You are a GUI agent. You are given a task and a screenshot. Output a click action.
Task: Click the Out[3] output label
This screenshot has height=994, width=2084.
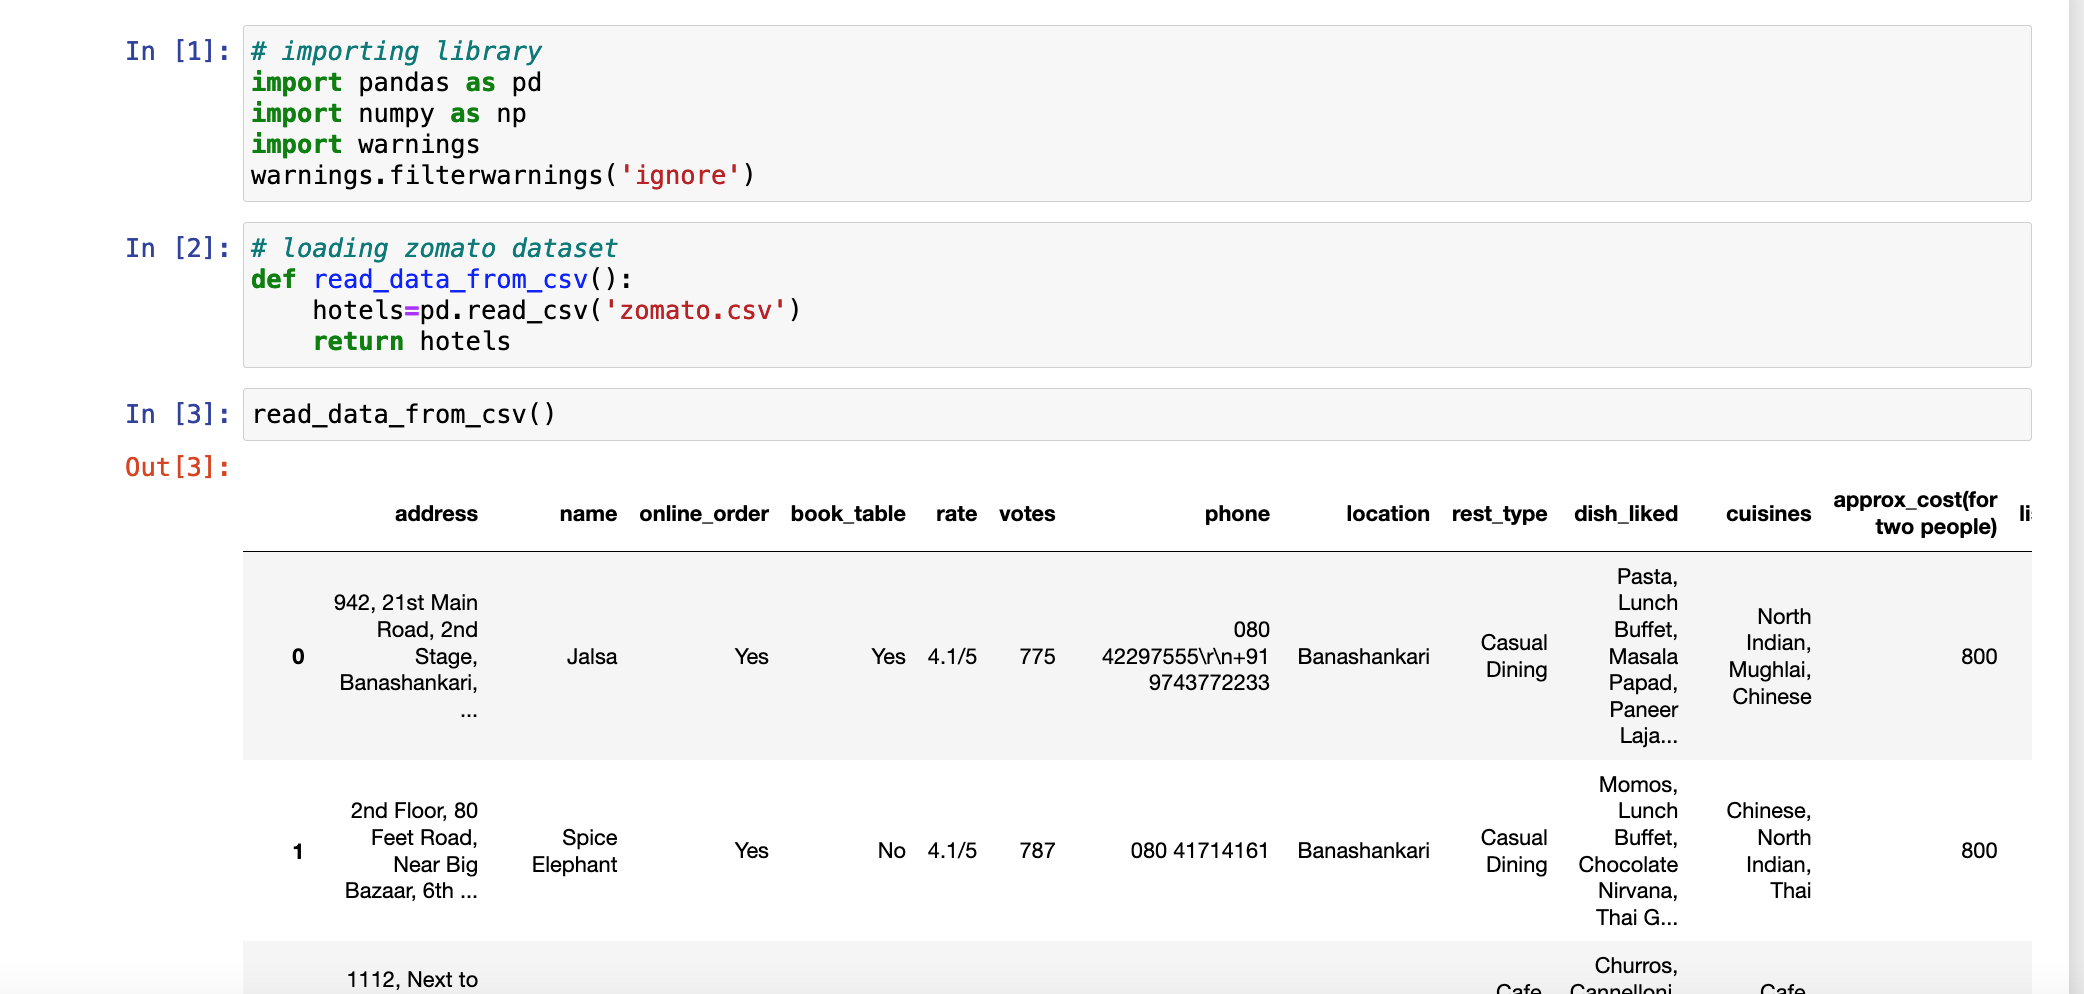(x=176, y=466)
